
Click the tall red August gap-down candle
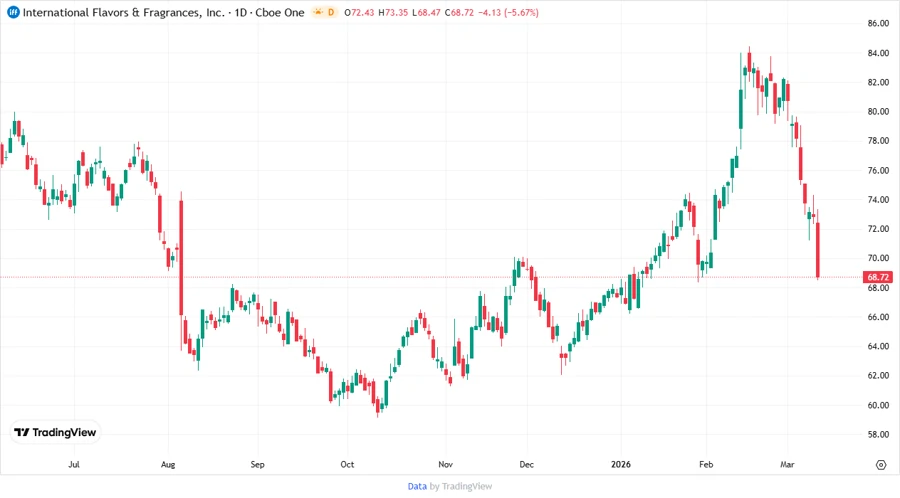[x=181, y=257]
